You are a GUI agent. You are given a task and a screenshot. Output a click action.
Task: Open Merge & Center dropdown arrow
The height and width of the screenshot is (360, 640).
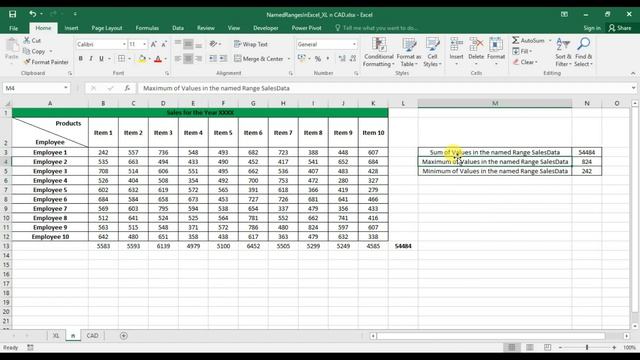coord(289,59)
